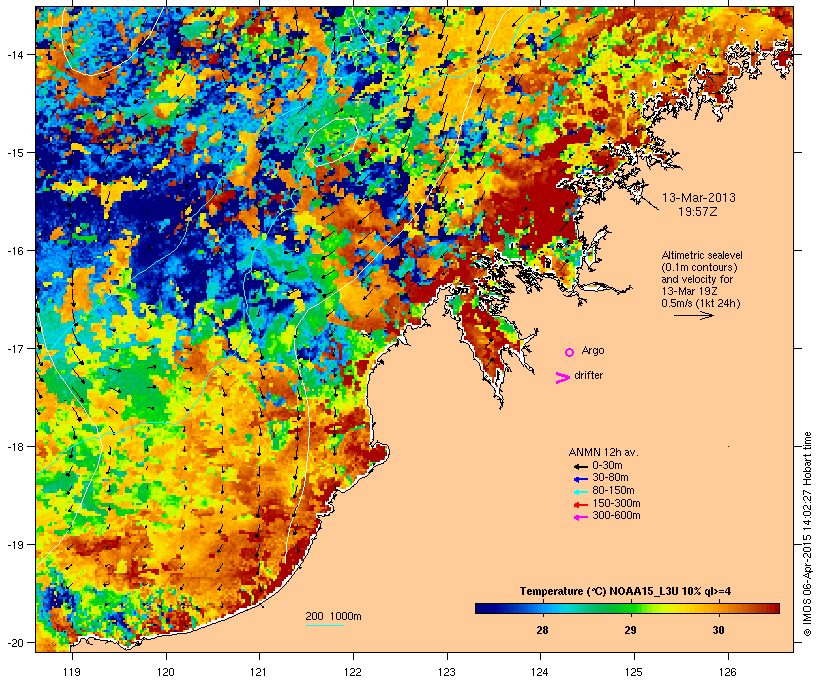The height and width of the screenshot is (680, 820).
Task: Click the longitude label 119
Action: click(72, 672)
